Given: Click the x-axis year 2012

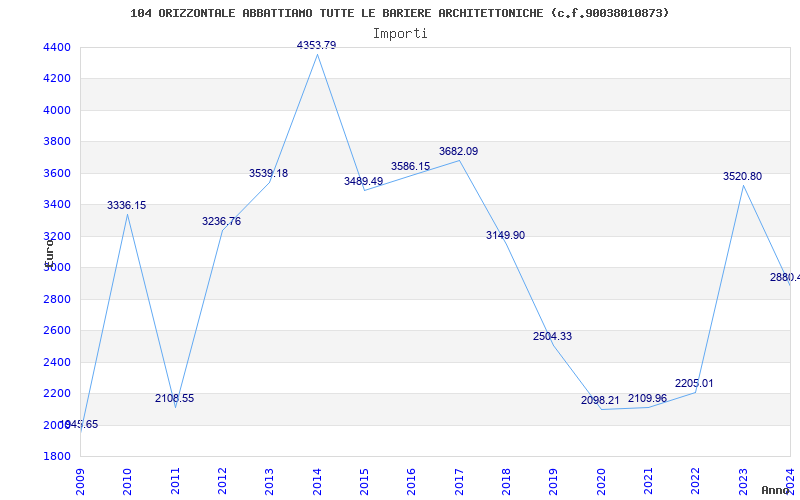Looking at the screenshot, I should tap(222, 481).
